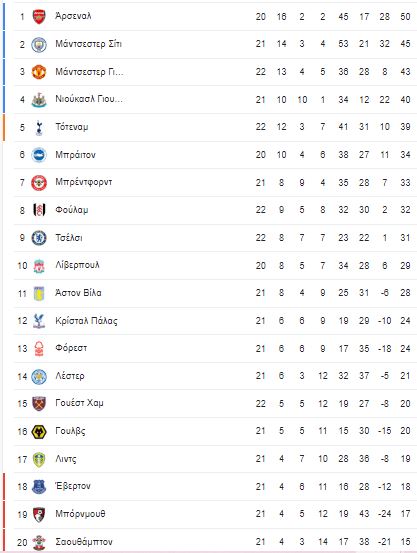Click the Brentford crest icon
This screenshot has width=417, height=553.
click(x=39, y=183)
